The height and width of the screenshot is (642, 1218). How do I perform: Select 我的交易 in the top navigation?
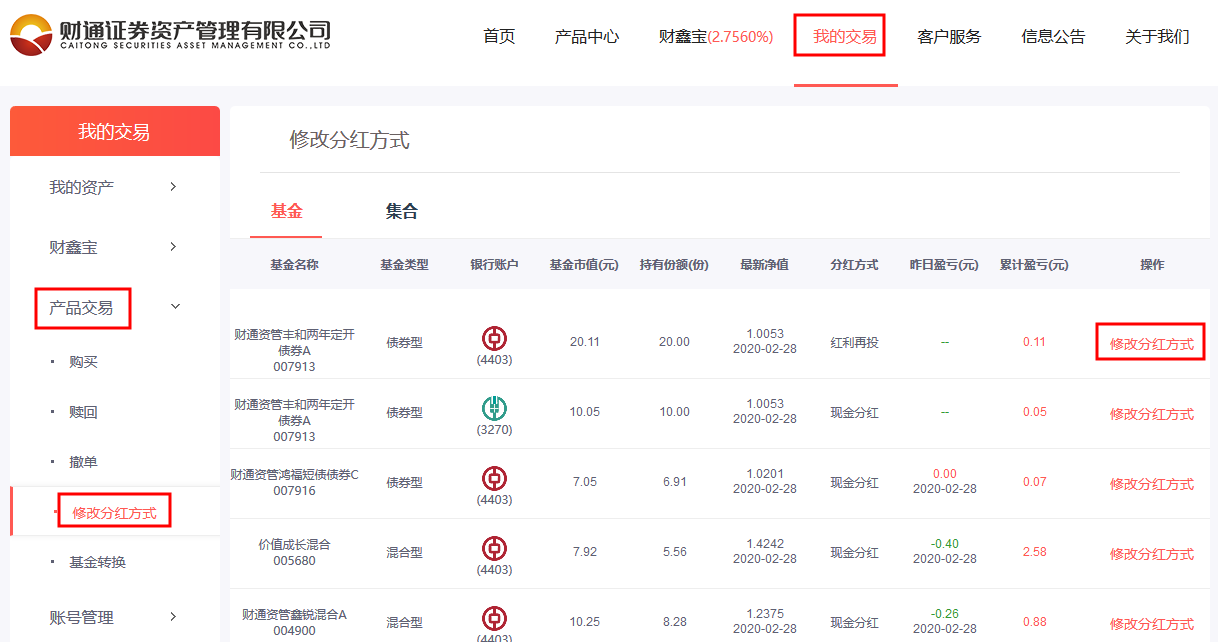[845, 37]
